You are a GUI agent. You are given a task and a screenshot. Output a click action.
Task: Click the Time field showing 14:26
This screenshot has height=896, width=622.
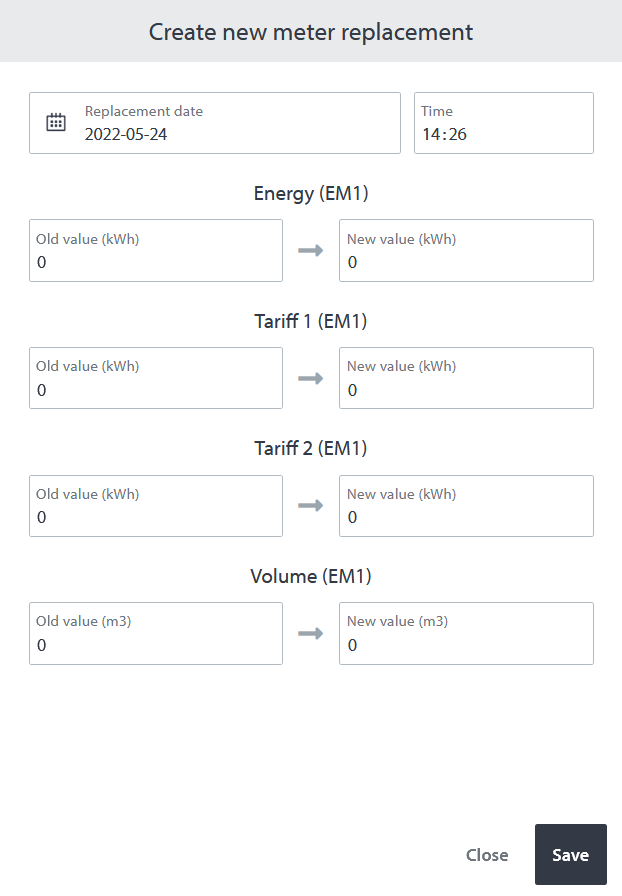(503, 123)
